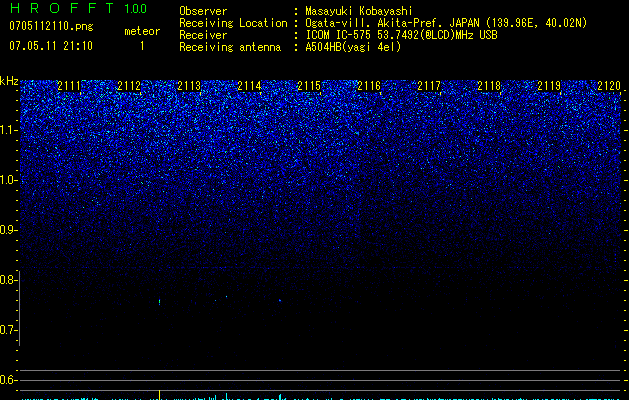This screenshot has height=400, width=629.
Task: Click the Receiving Location value text
Action: point(446,23)
